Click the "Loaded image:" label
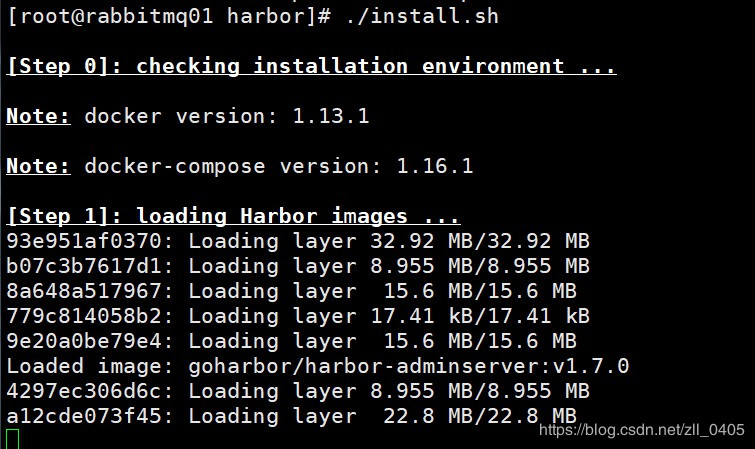This screenshot has height=449, width=755. tap(87, 366)
